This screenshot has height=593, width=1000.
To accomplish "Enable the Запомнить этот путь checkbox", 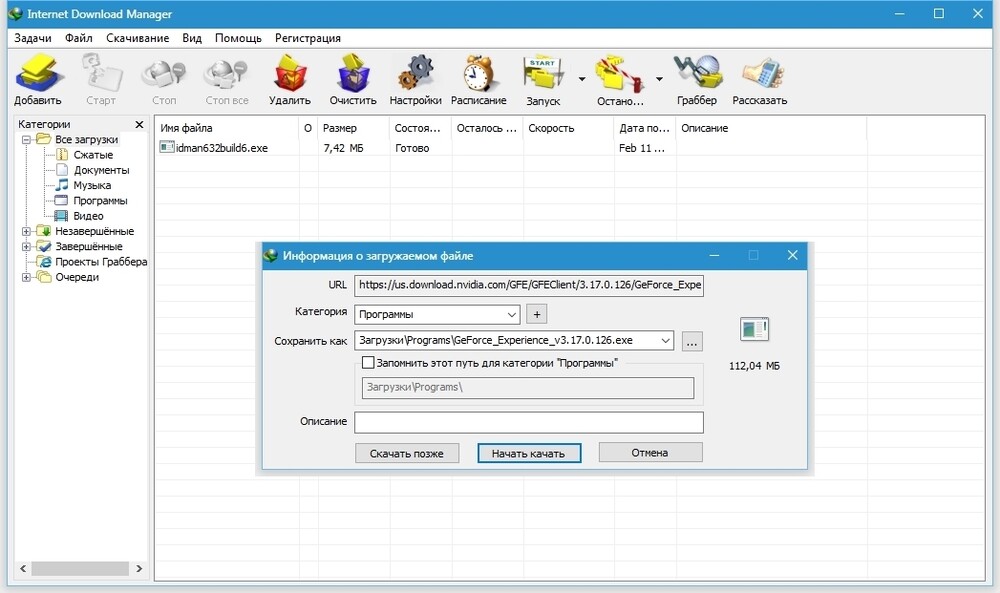I will [x=368, y=363].
